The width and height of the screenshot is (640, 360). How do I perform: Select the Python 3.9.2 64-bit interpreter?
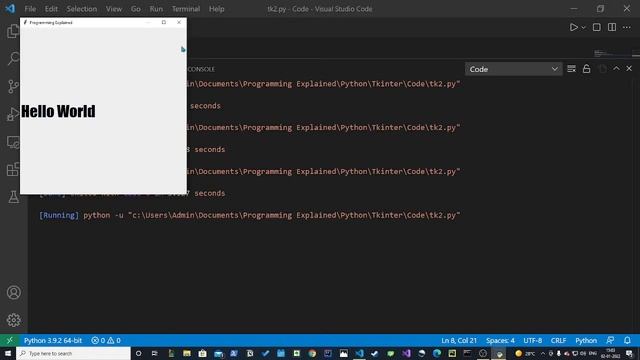click(53, 340)
